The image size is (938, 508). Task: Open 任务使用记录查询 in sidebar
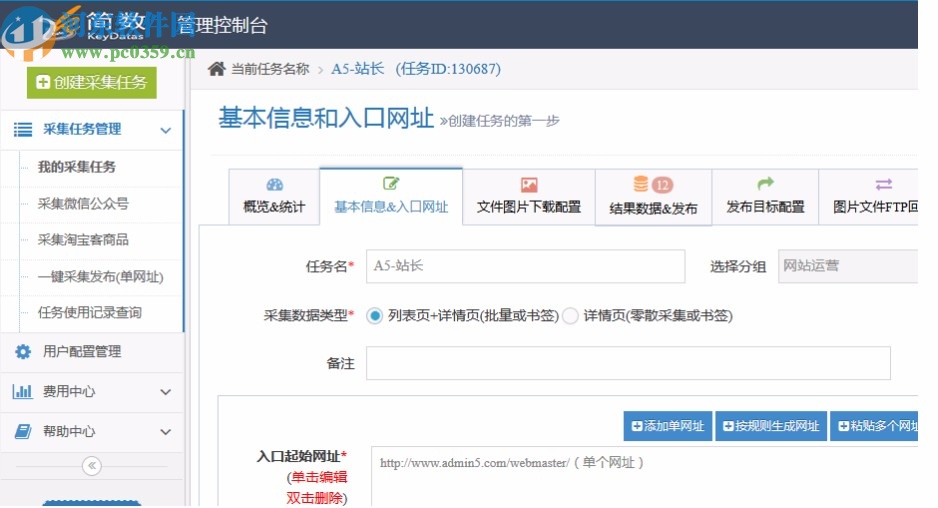tap(90, 312)
